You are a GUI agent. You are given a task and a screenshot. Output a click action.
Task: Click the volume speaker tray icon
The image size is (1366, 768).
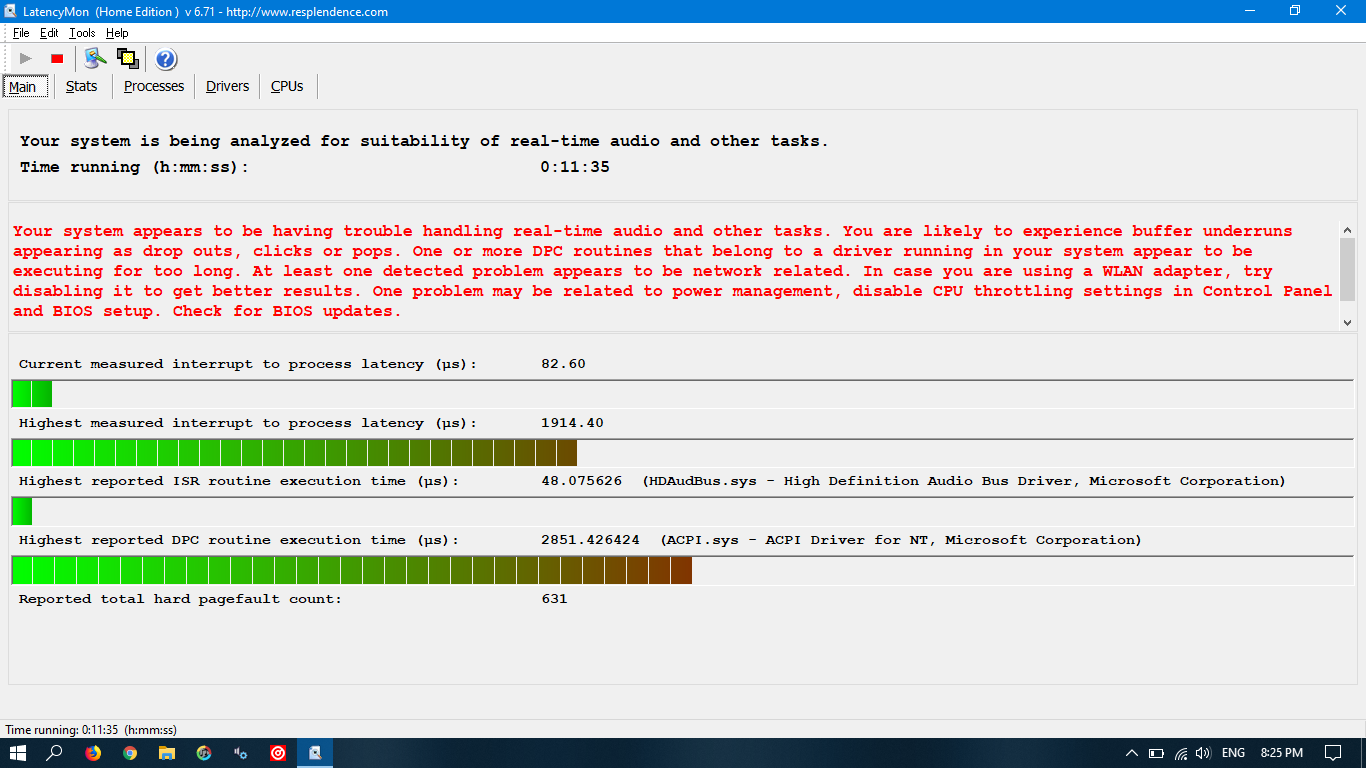(1203, 753)
